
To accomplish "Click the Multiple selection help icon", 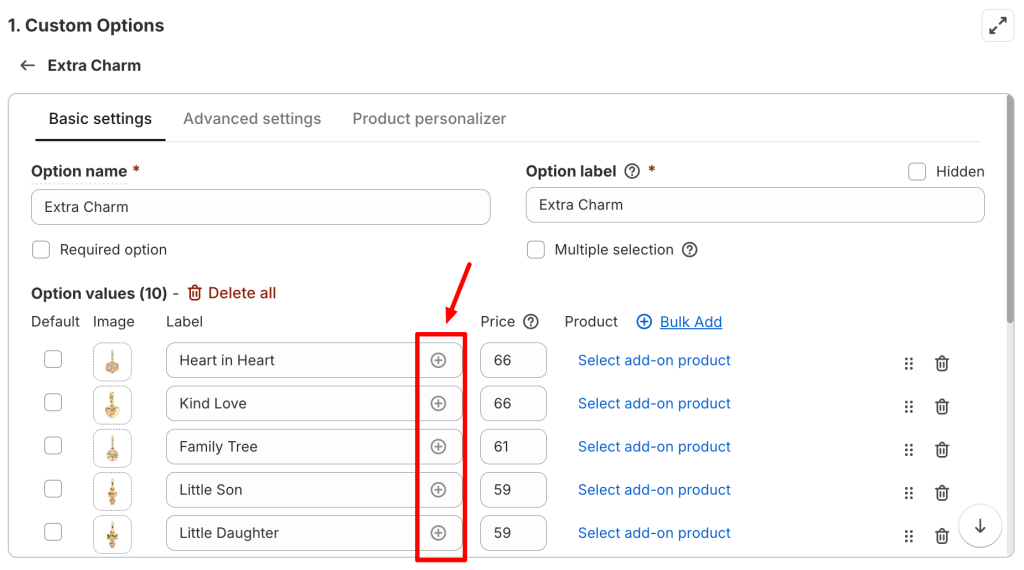I will [690, 250].
